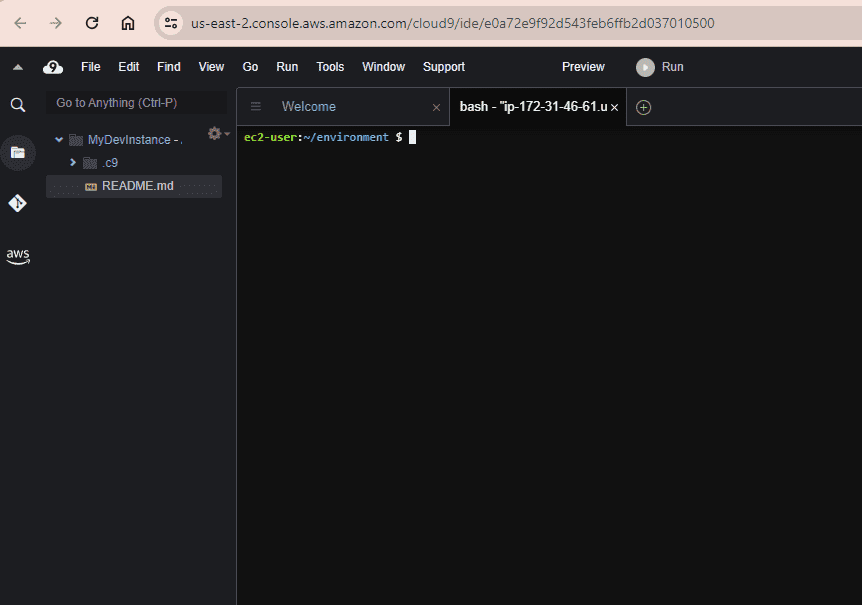This screenshot has width=862, height=605.
Task: Open the Find menu
Action: pos(169,67)
